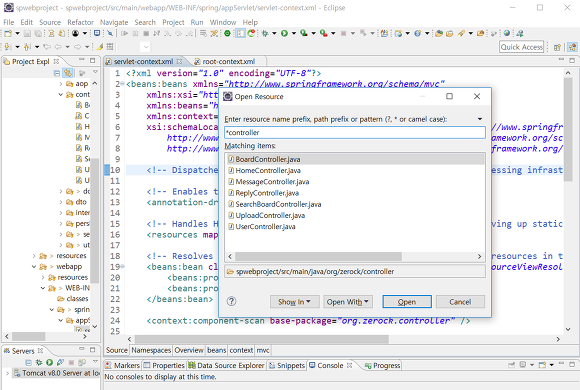The width and height of the screenshot is (580, 390).
Task: Open the Project Explorer view menu arrow
Action: [x=95, y=73]
